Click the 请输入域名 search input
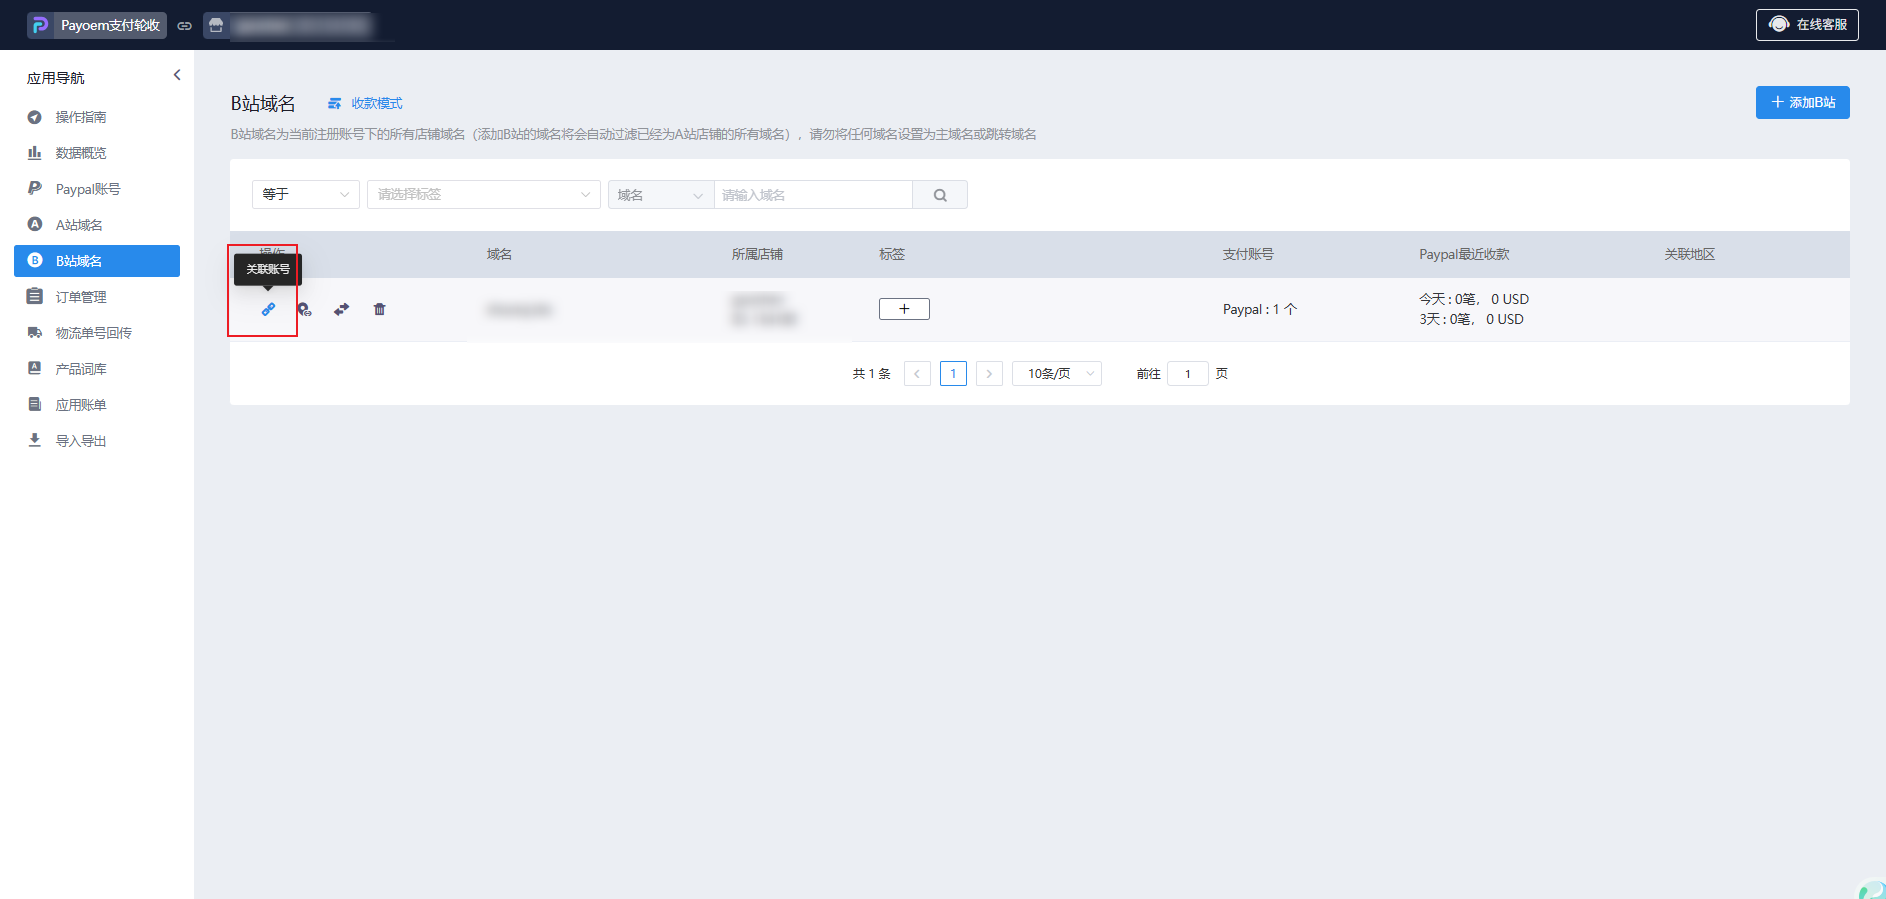This screenshot has height=899, width=1886. (813, 195)
